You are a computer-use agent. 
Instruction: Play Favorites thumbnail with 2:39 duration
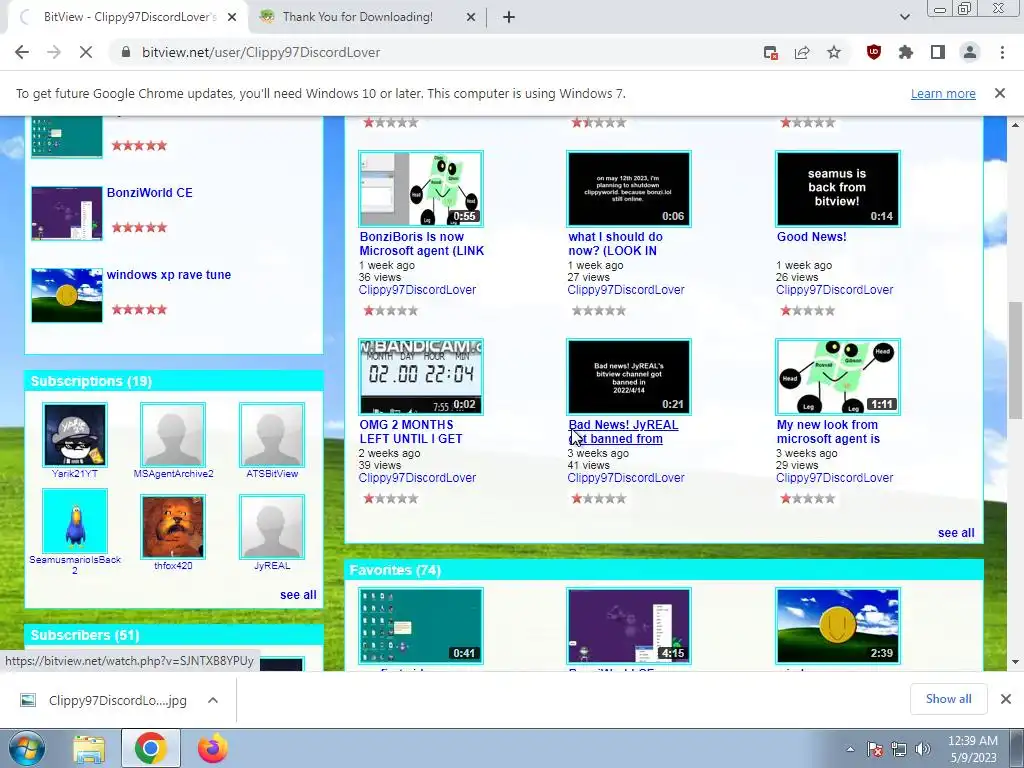click(837, 626)
